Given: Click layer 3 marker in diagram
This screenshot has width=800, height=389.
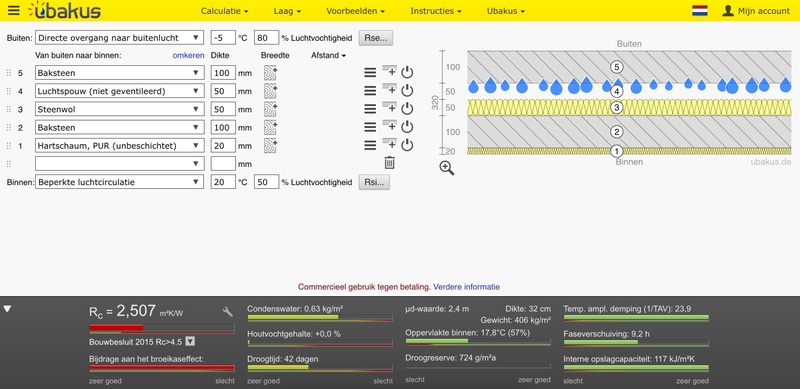Looking at the screenshot, I should pyautogui.click(x=616, y=107).
